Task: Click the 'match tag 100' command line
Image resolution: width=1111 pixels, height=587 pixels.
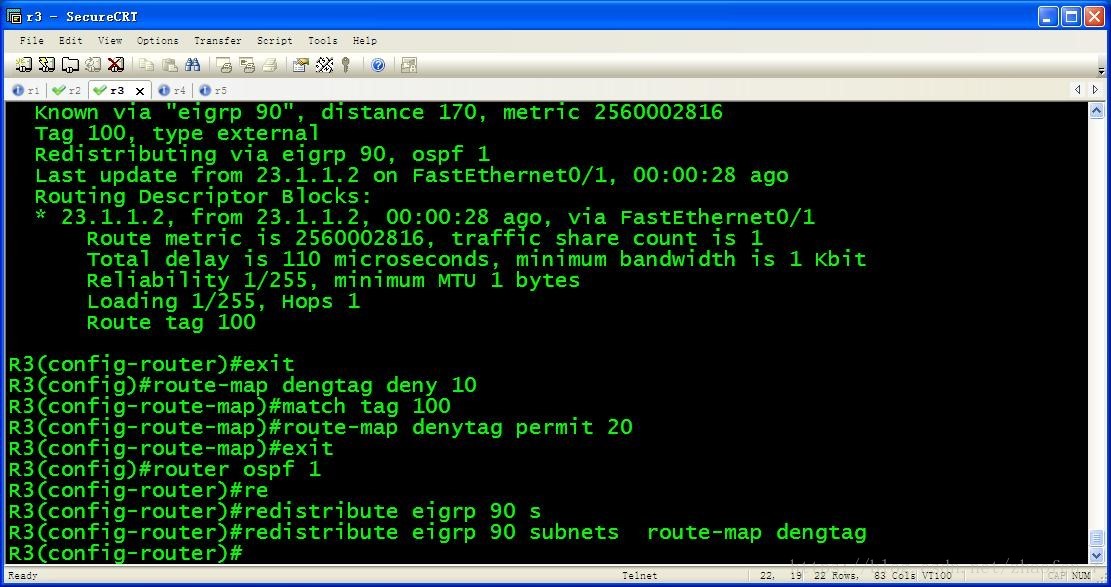Action: (230, 406)
